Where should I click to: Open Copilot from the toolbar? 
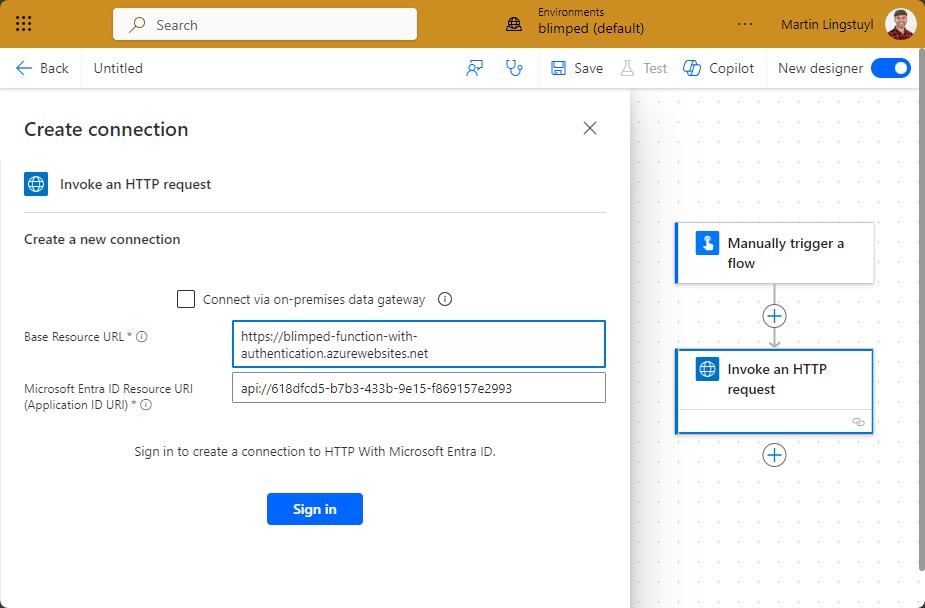(x=718, y=68)
